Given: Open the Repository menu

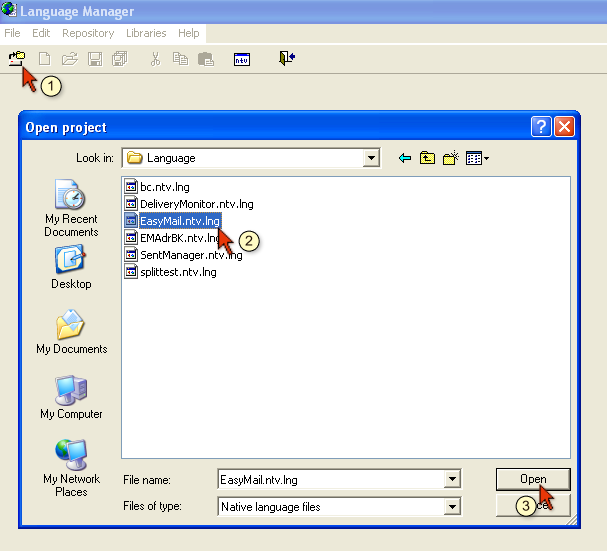Looking at the screenshot, I should pyautogui.click(x=88, y=33).
